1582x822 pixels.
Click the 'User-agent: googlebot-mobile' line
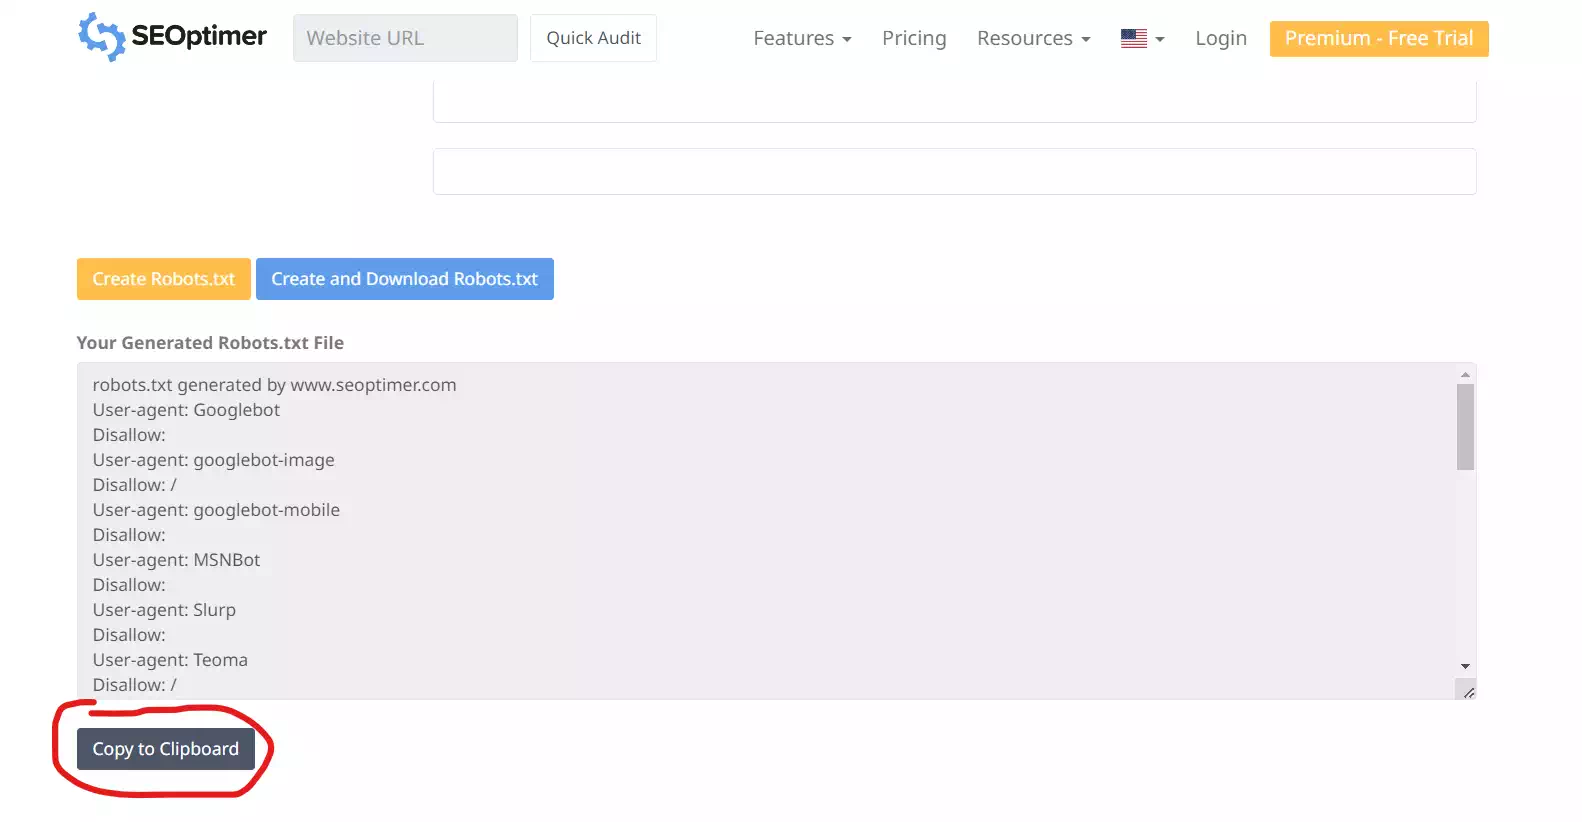point(216,510)
